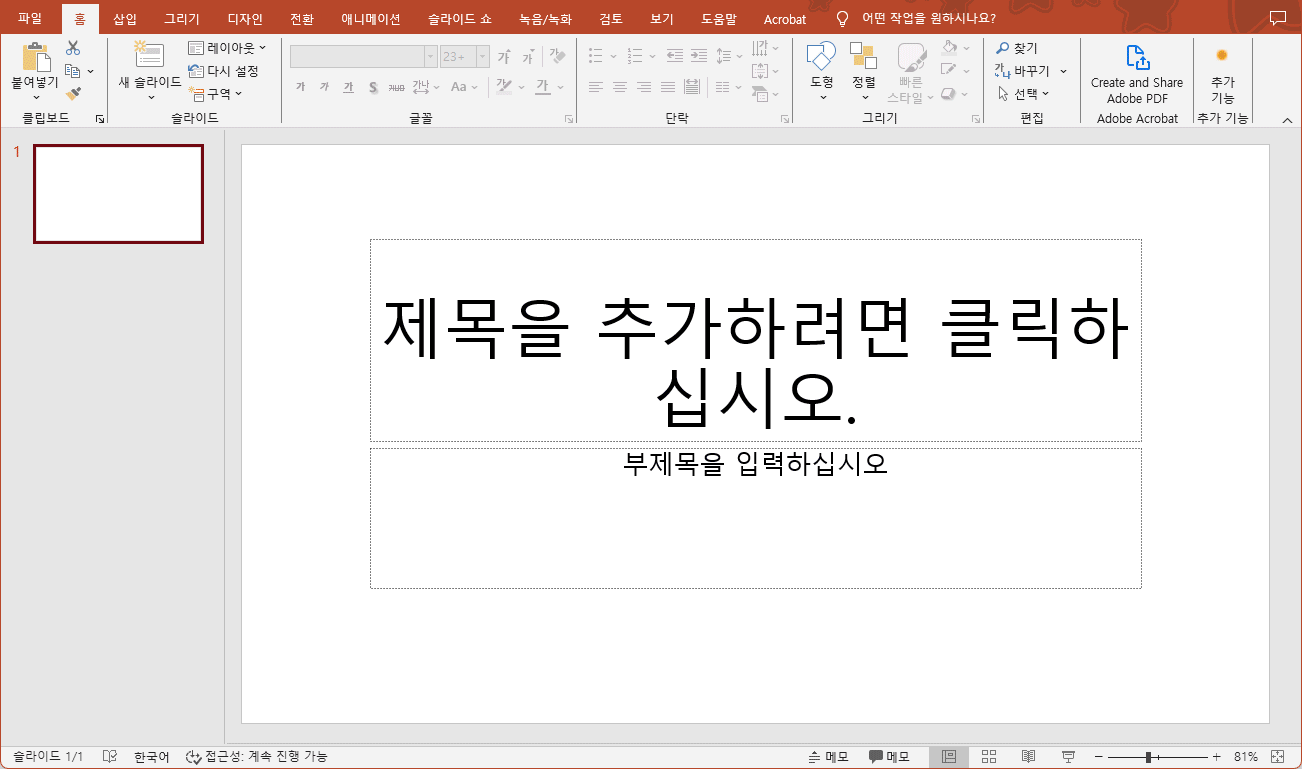This screenshot has height=769, width=1302.
Task: Click the title placeholder text box
Action: click(756, 339)
